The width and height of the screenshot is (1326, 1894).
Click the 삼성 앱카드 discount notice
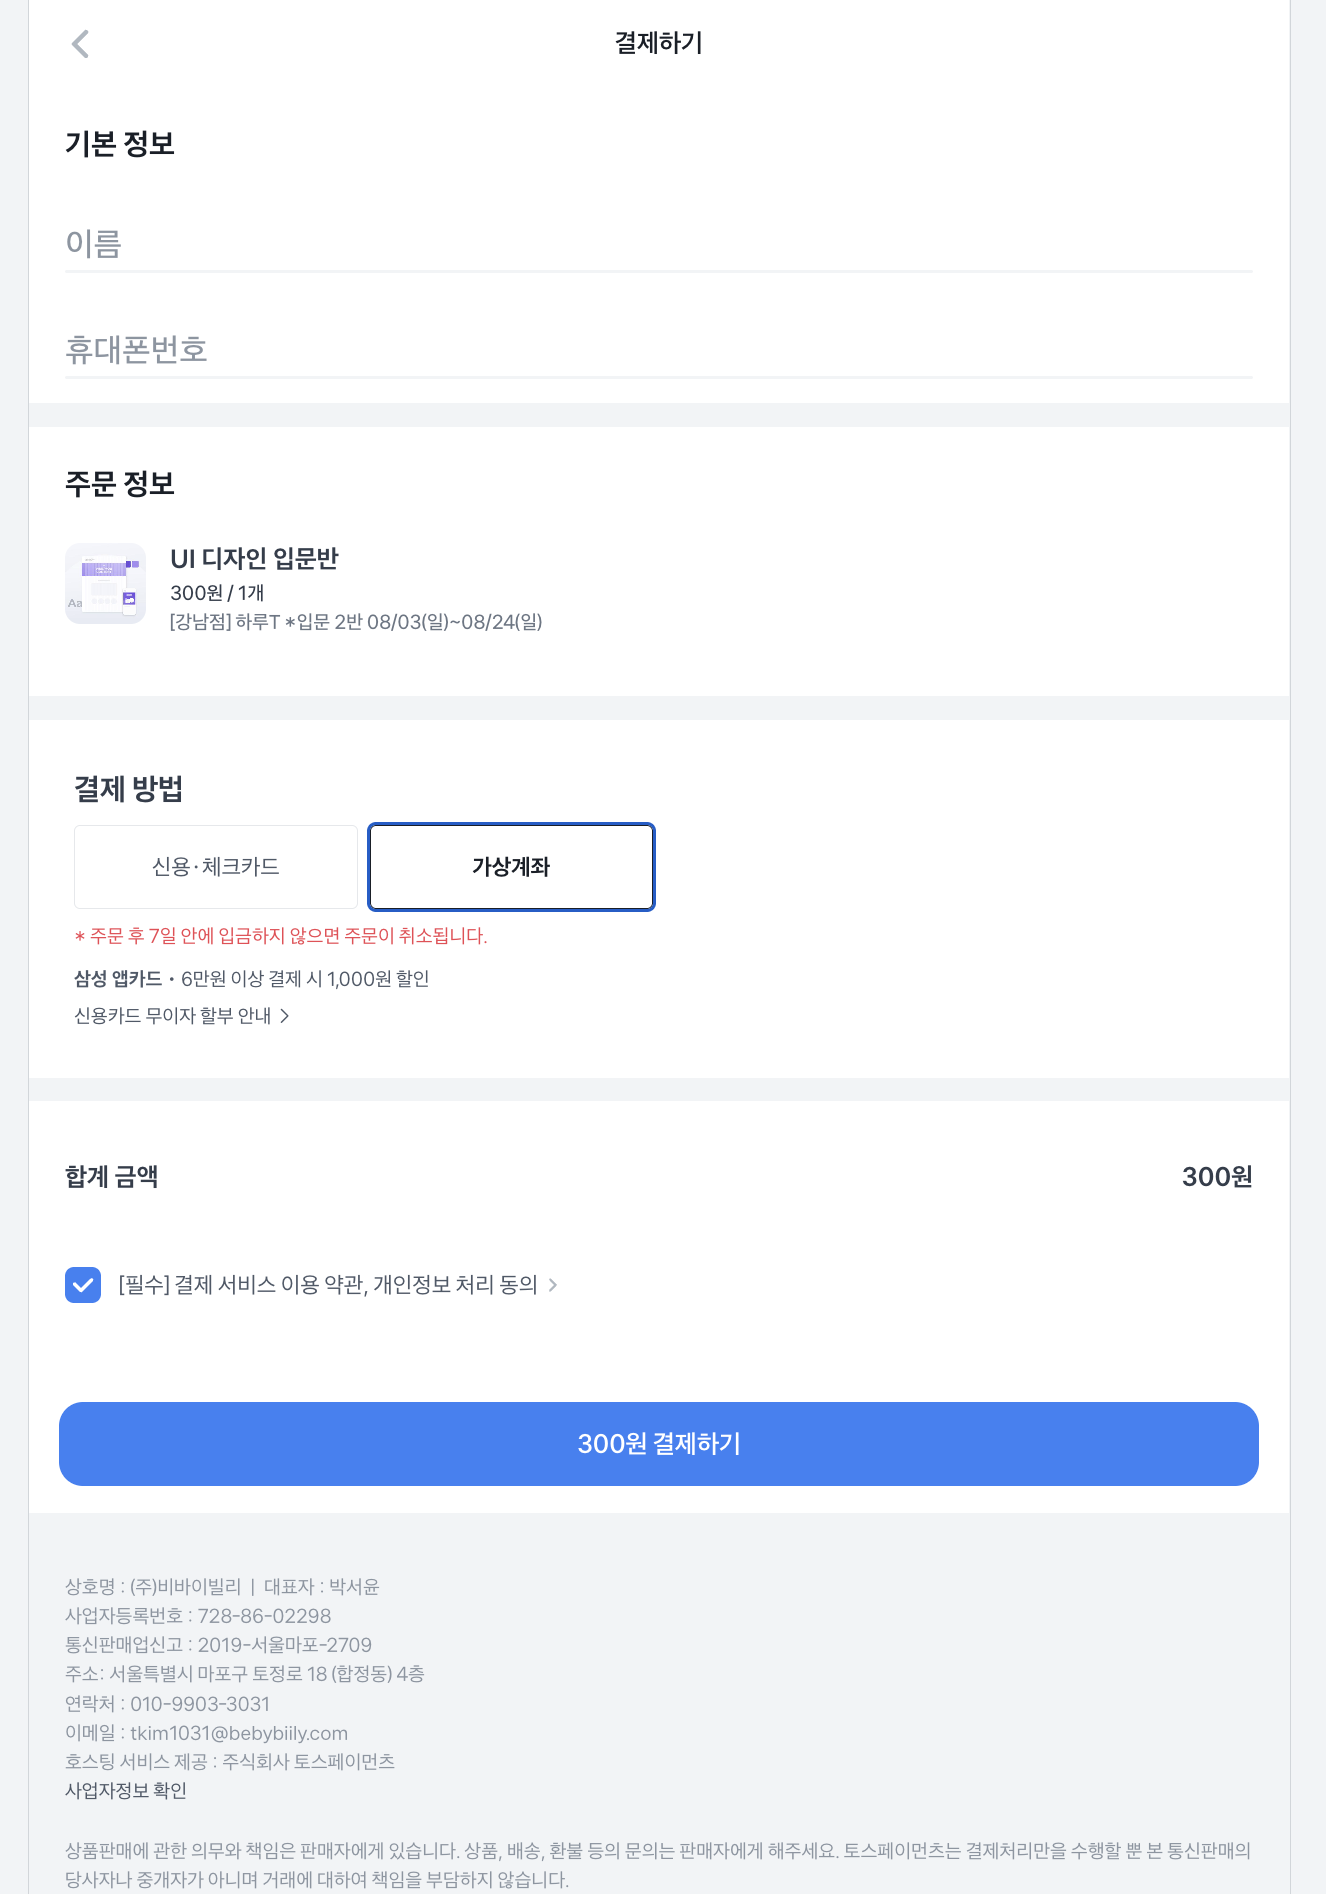coord(252,979)
